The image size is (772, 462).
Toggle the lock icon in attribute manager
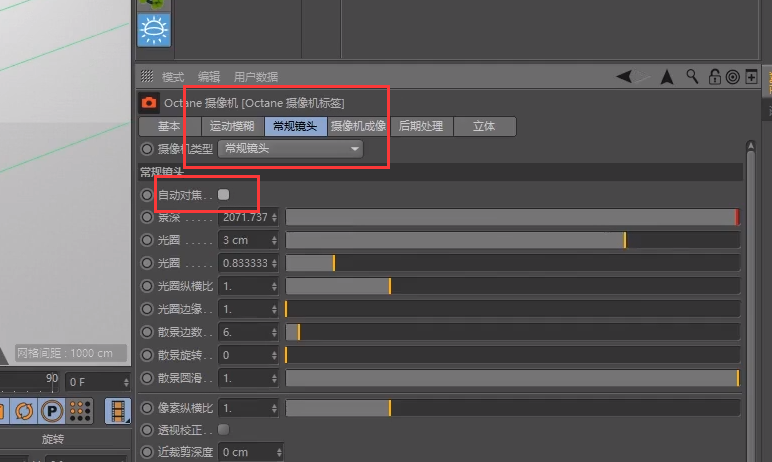pyautogui.click(x=714, y=76)
